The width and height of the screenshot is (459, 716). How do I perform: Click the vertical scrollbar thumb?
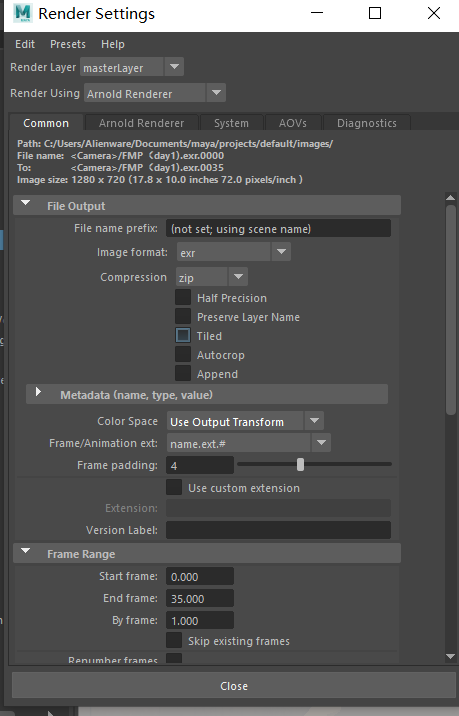[x=450, y=309]
